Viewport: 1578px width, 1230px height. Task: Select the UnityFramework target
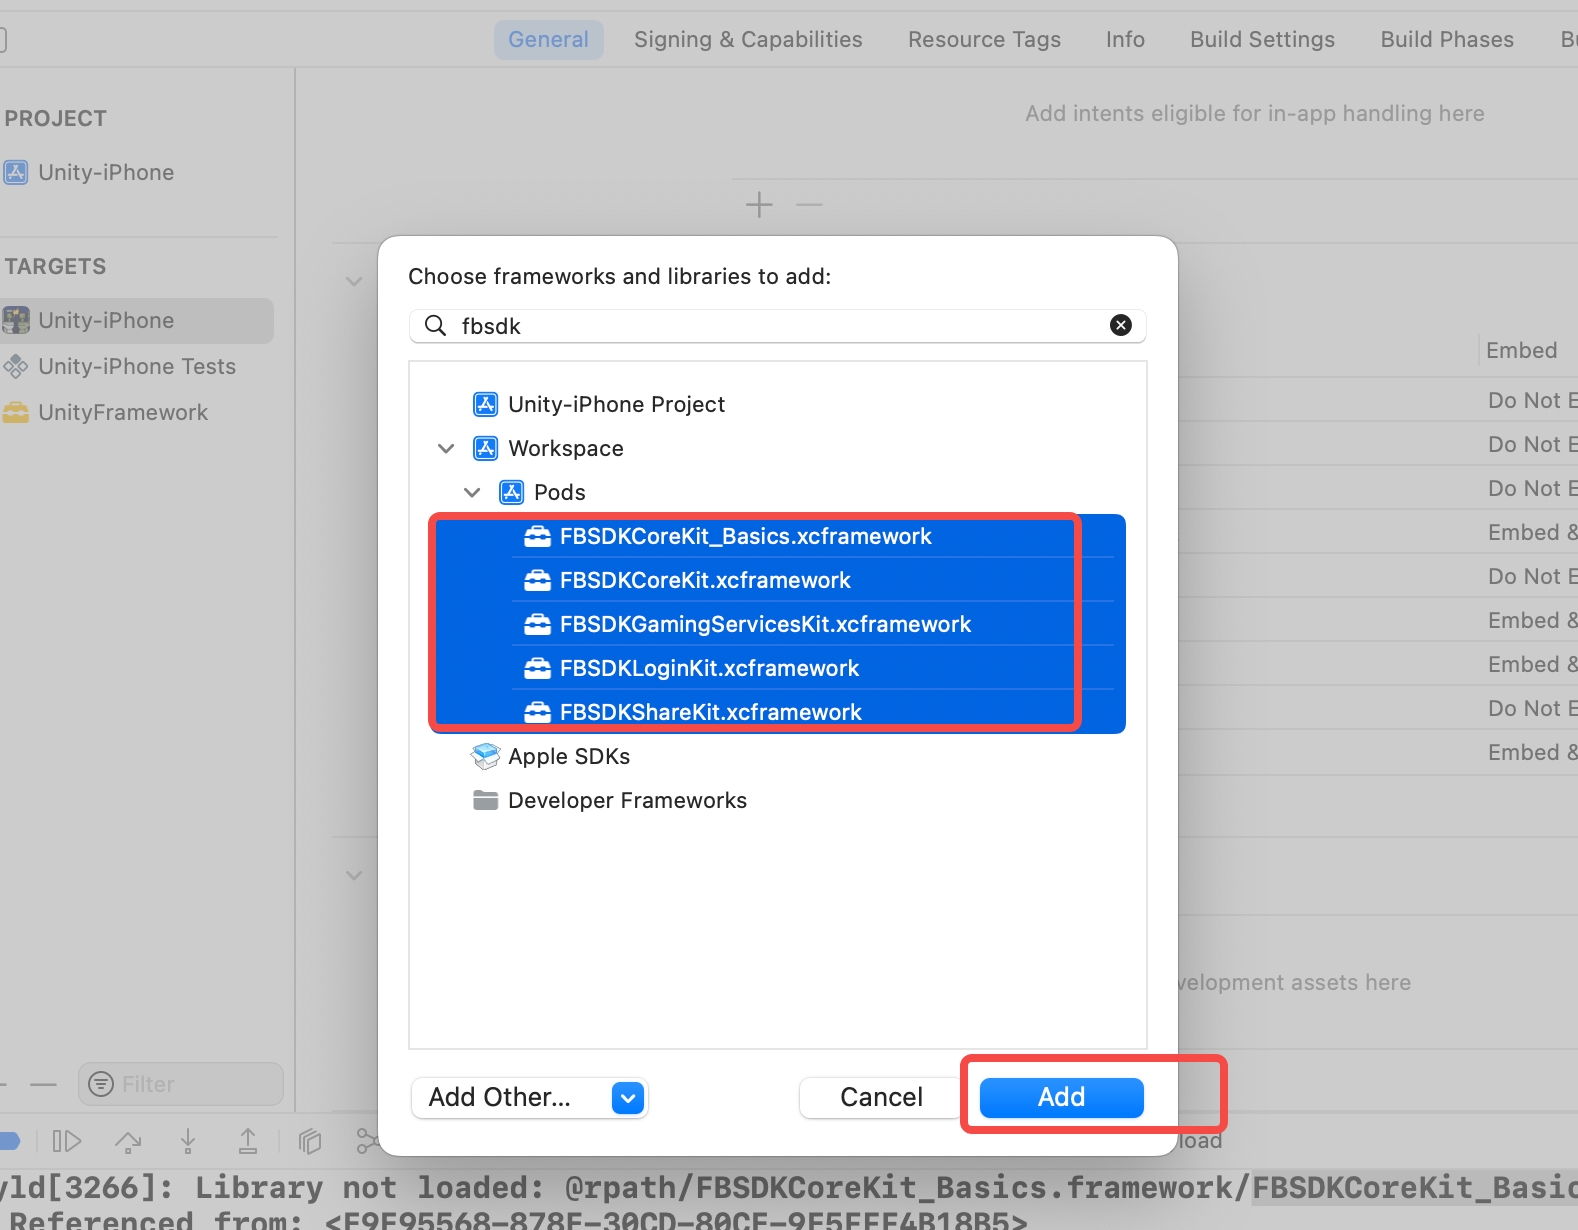point(122,412)
